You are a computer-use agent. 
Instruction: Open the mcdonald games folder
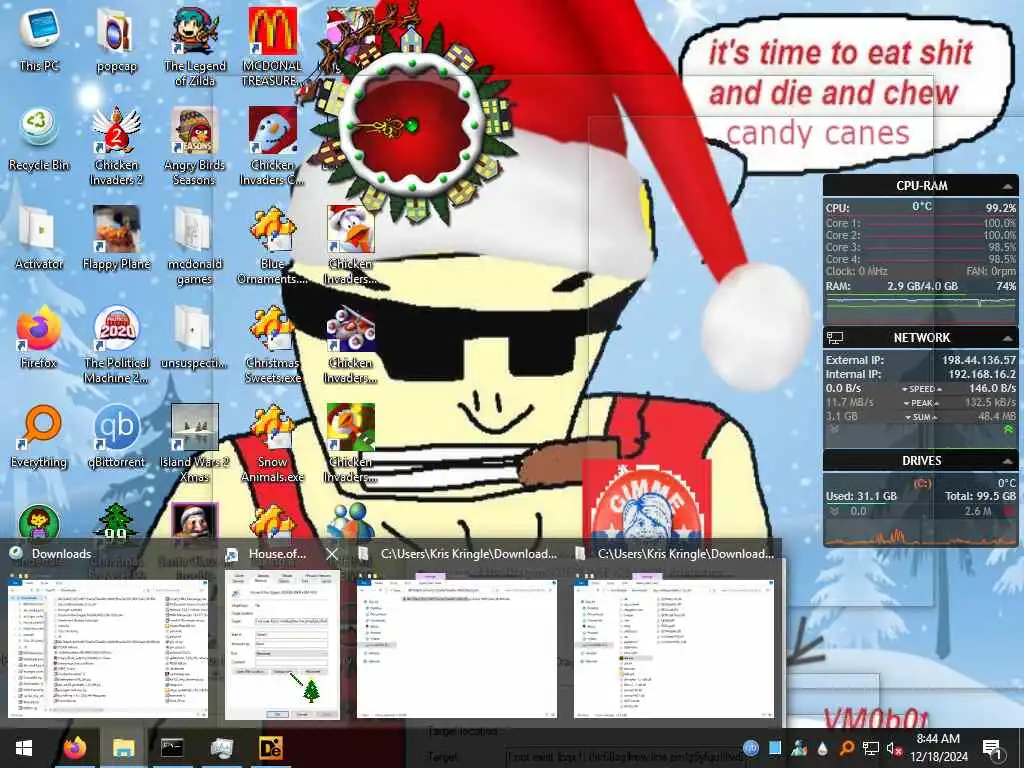[x=195, y=245]
